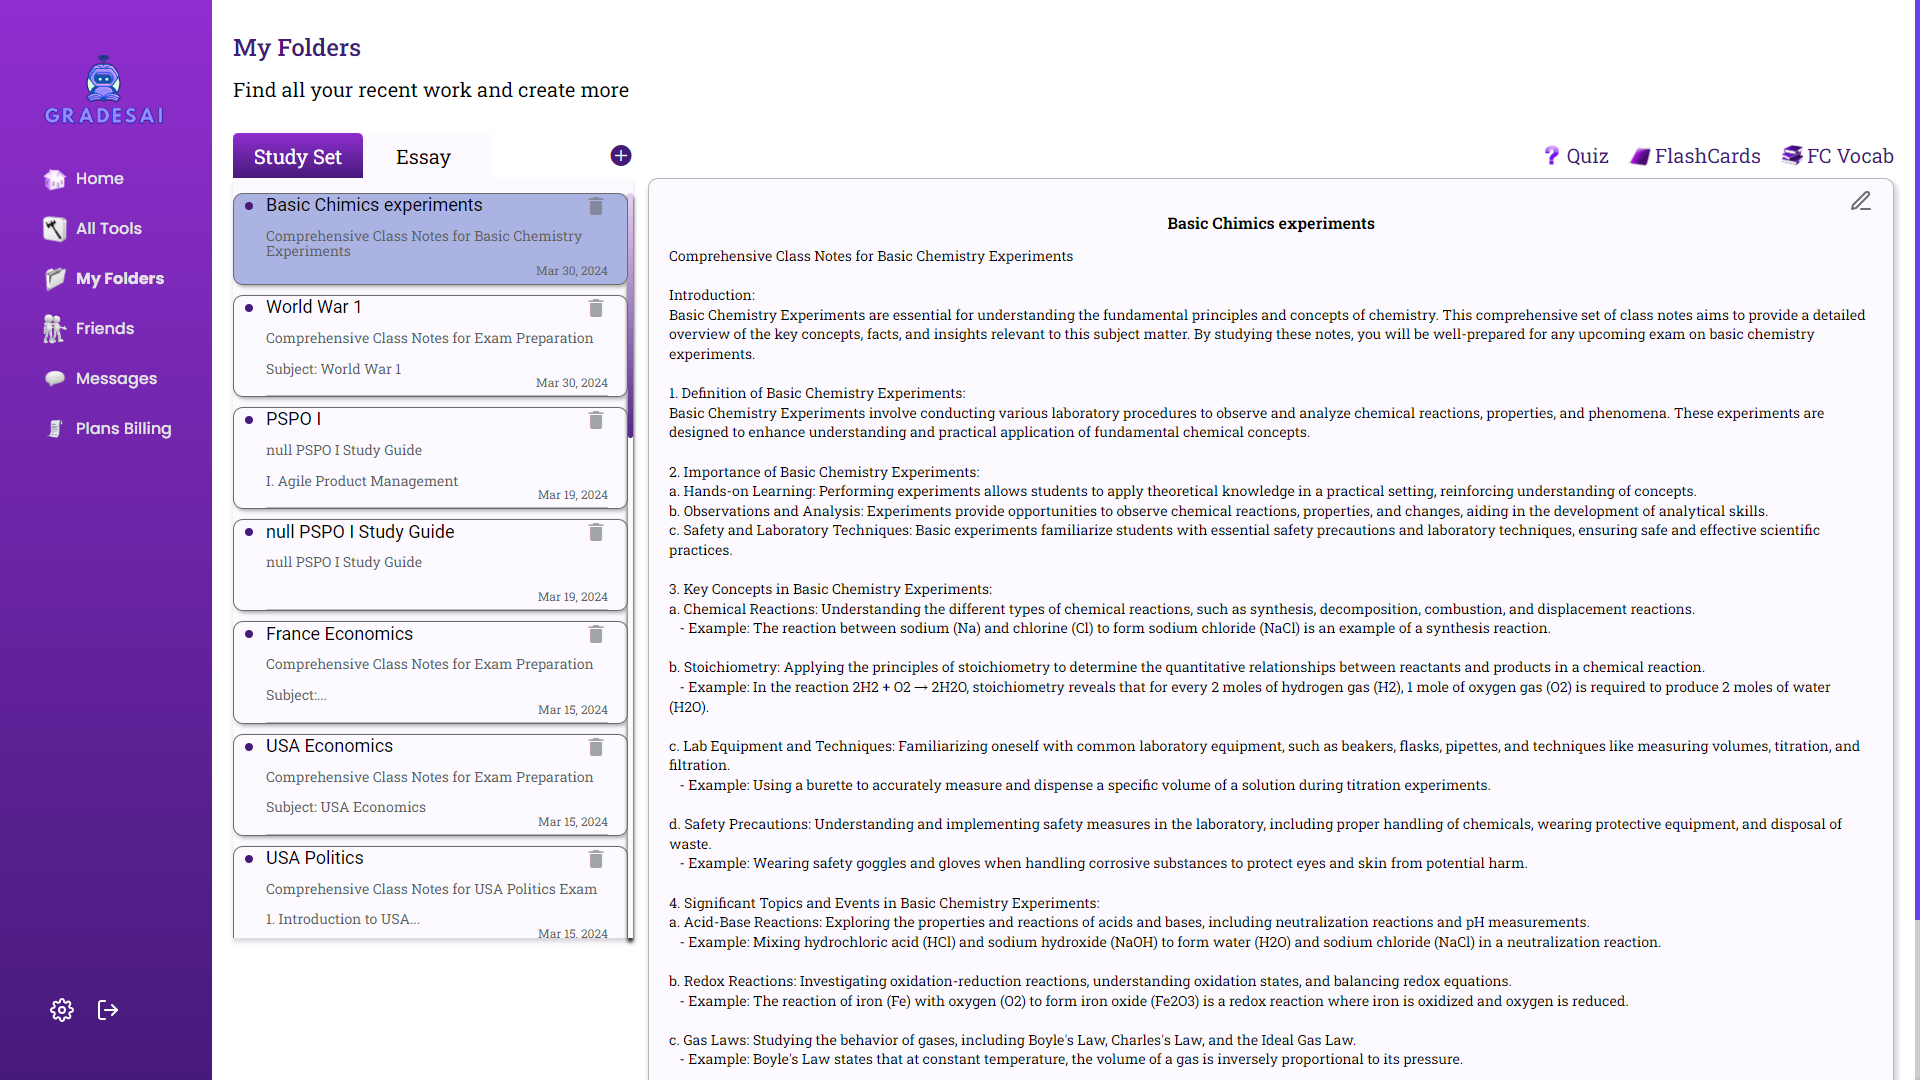Click the logout icon
Viewport: 1920px width, 1080px height.
tap(108, 1010)
